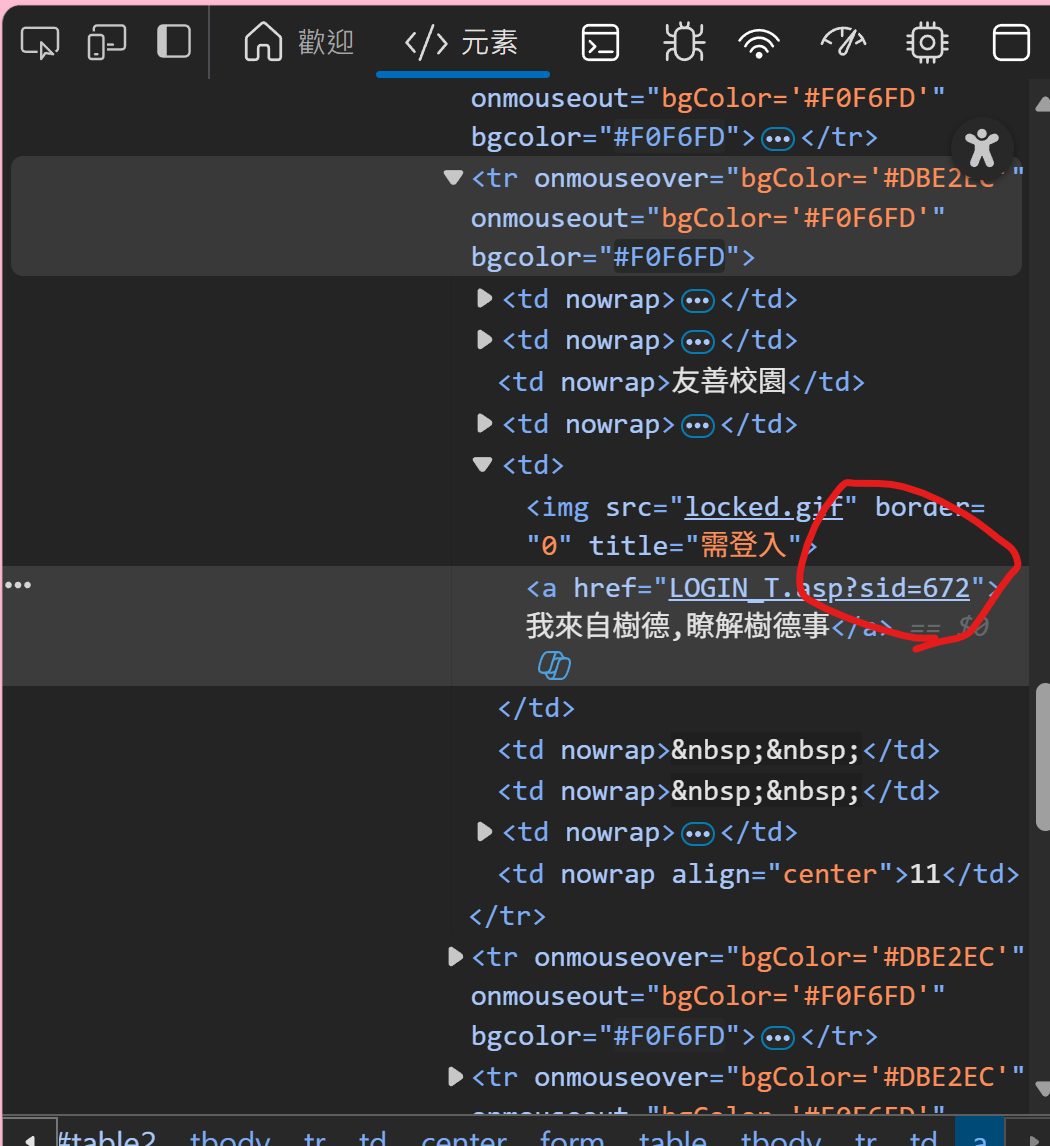The height and width of the screenshot is (1146, 1050).
Task: Open the Sources bug icon tool
Action: [684, 42]
